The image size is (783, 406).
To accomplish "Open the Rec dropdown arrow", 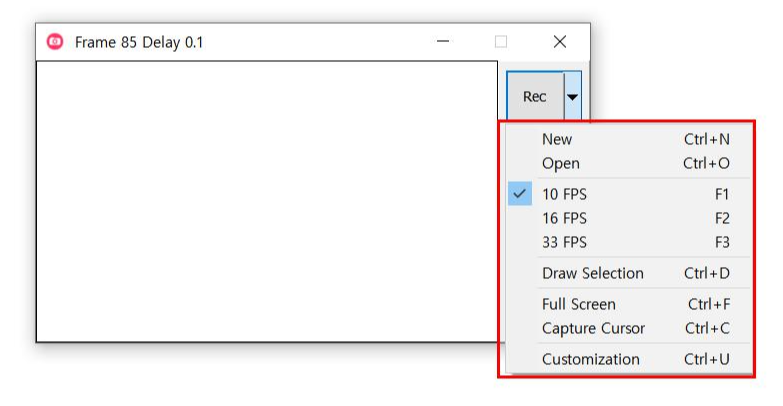I will click(x=572, y=96).
